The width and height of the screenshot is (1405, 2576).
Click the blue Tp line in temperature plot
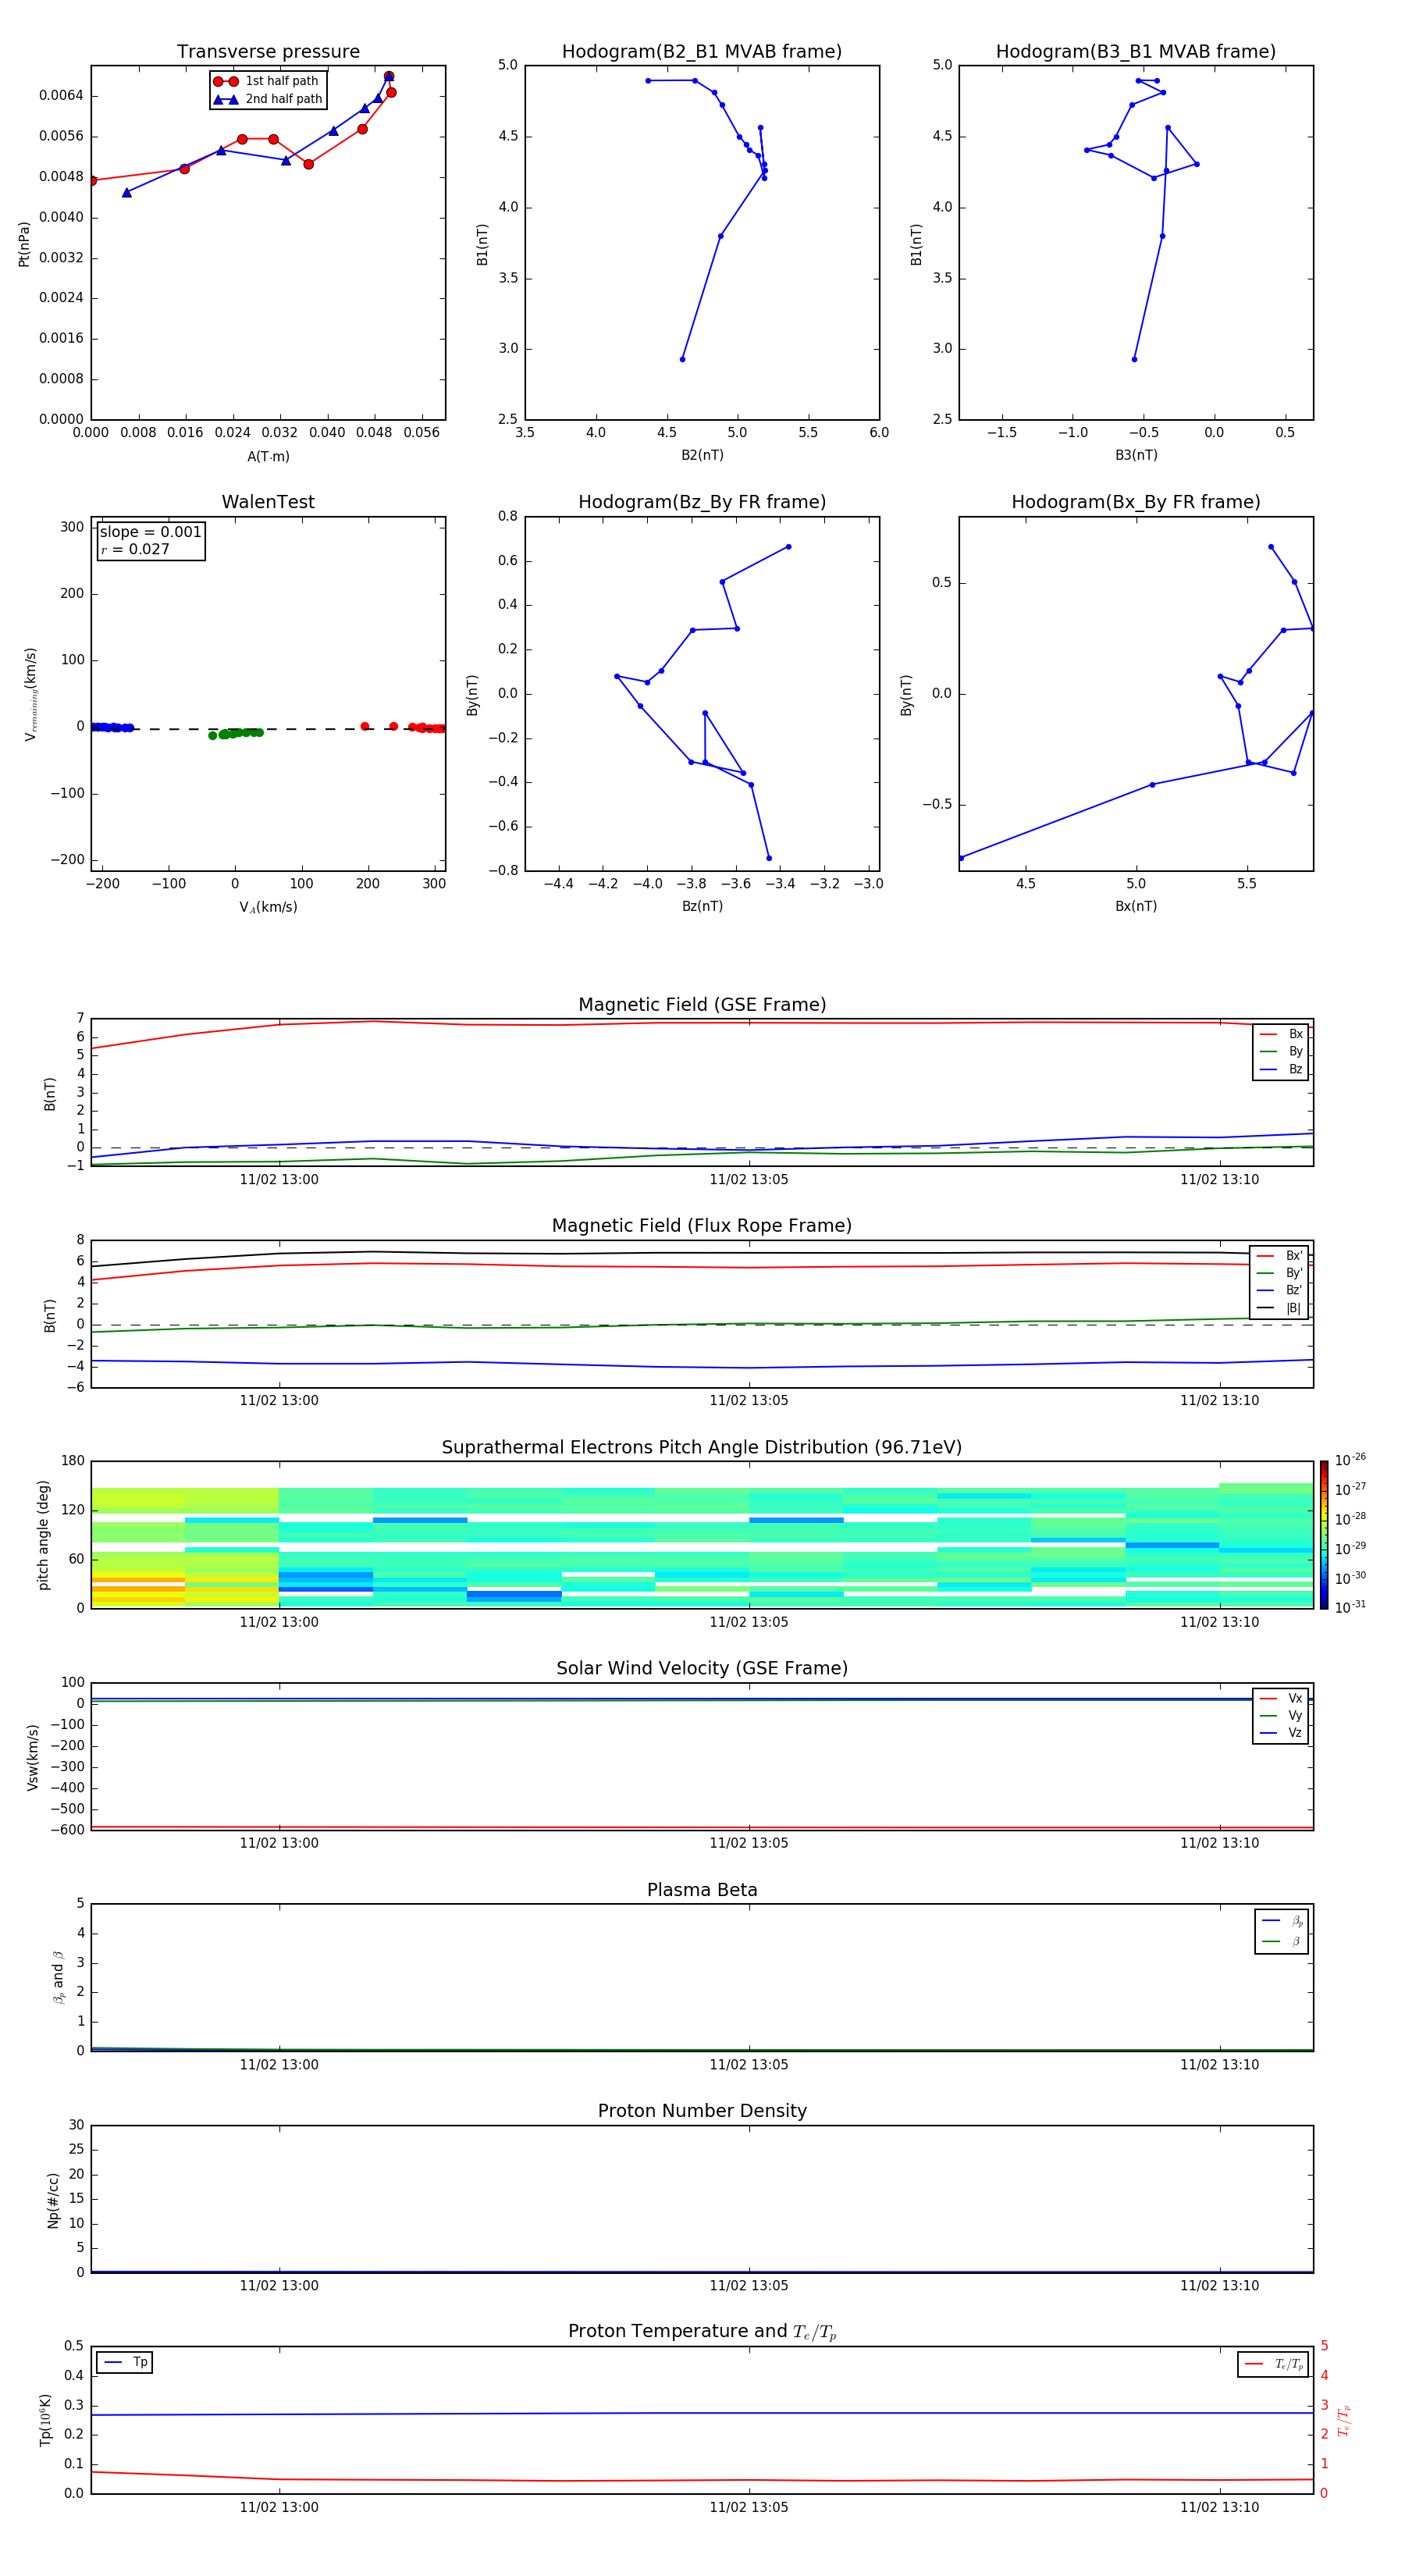702,2413
